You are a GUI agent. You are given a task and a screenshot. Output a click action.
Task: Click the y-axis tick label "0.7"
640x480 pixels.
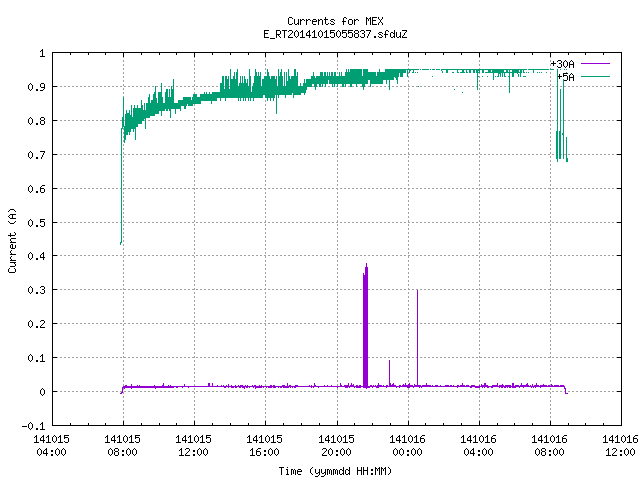point(36,155)
